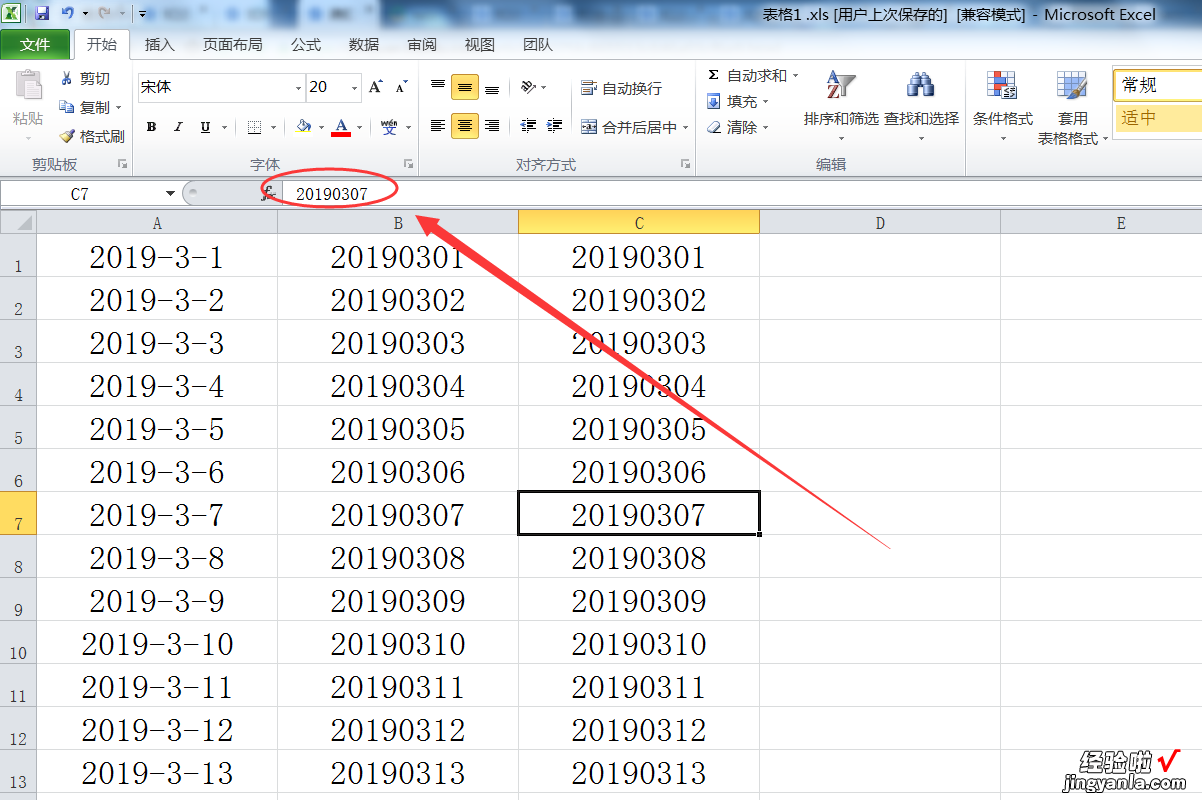Increase font size with the large A icon

pos(376,87)
